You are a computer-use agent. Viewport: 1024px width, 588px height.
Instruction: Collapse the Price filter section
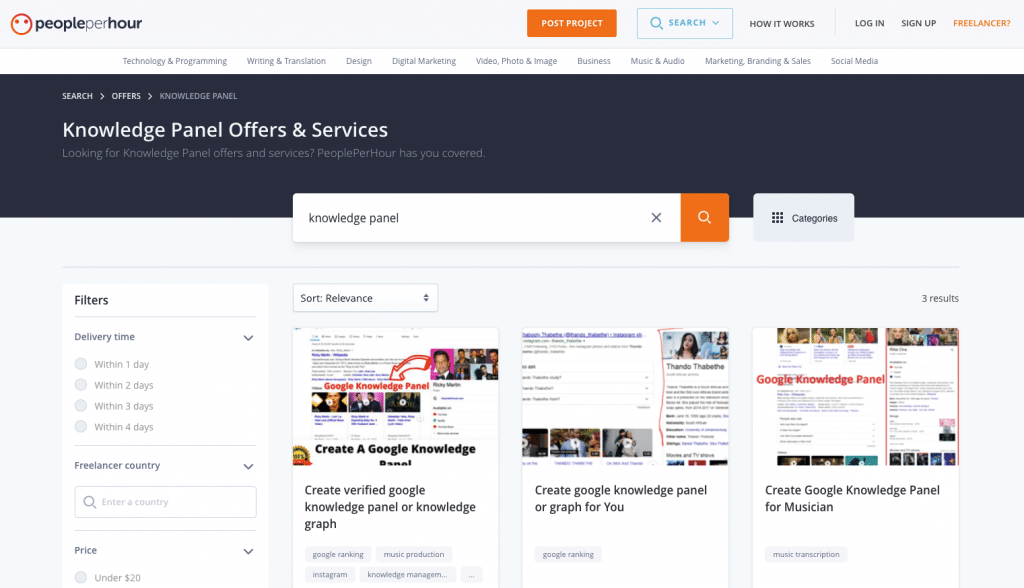point(248,551)
